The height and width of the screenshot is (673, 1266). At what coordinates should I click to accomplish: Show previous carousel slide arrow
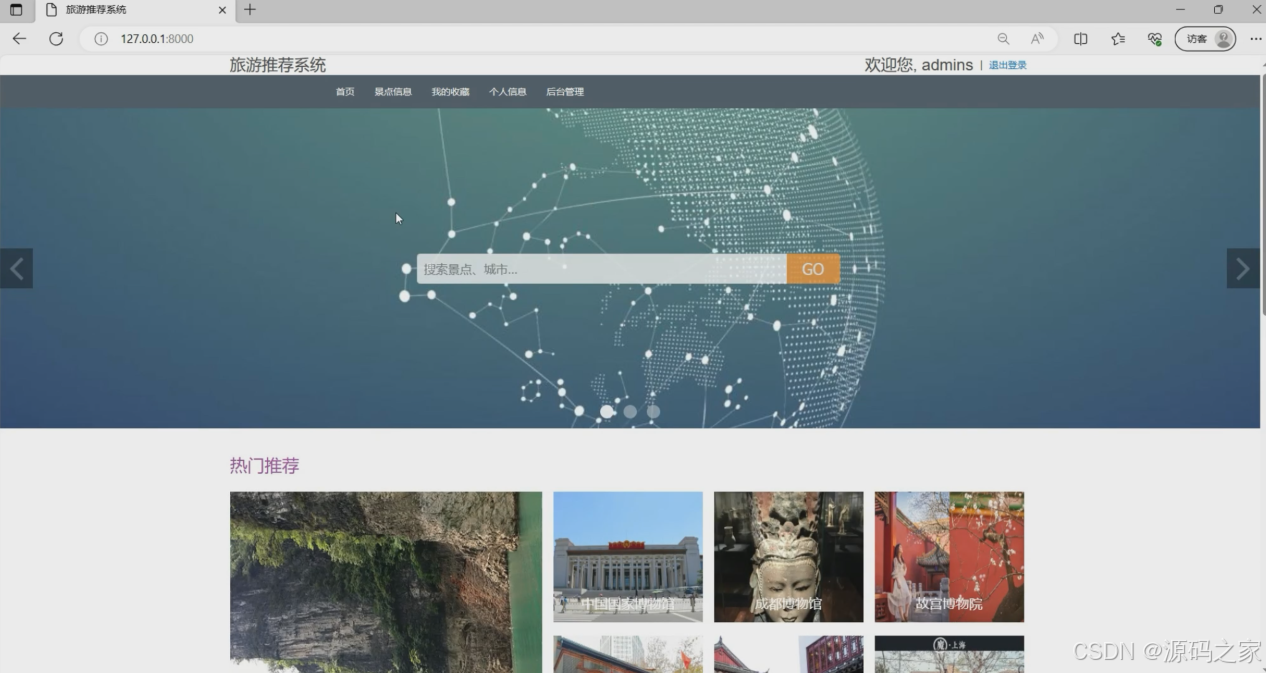16,268
